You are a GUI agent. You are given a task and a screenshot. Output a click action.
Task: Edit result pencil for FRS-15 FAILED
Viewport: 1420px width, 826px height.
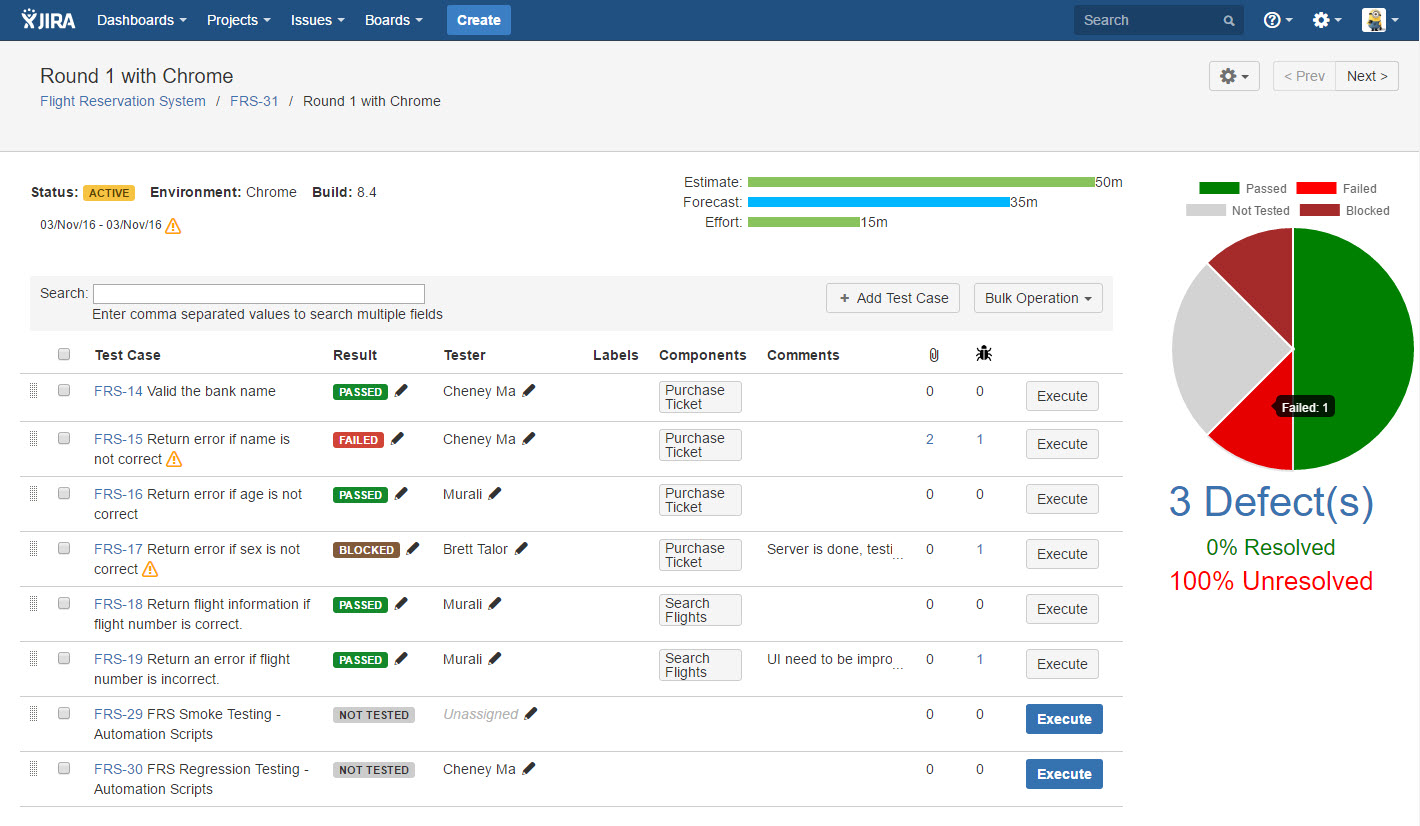398,439
